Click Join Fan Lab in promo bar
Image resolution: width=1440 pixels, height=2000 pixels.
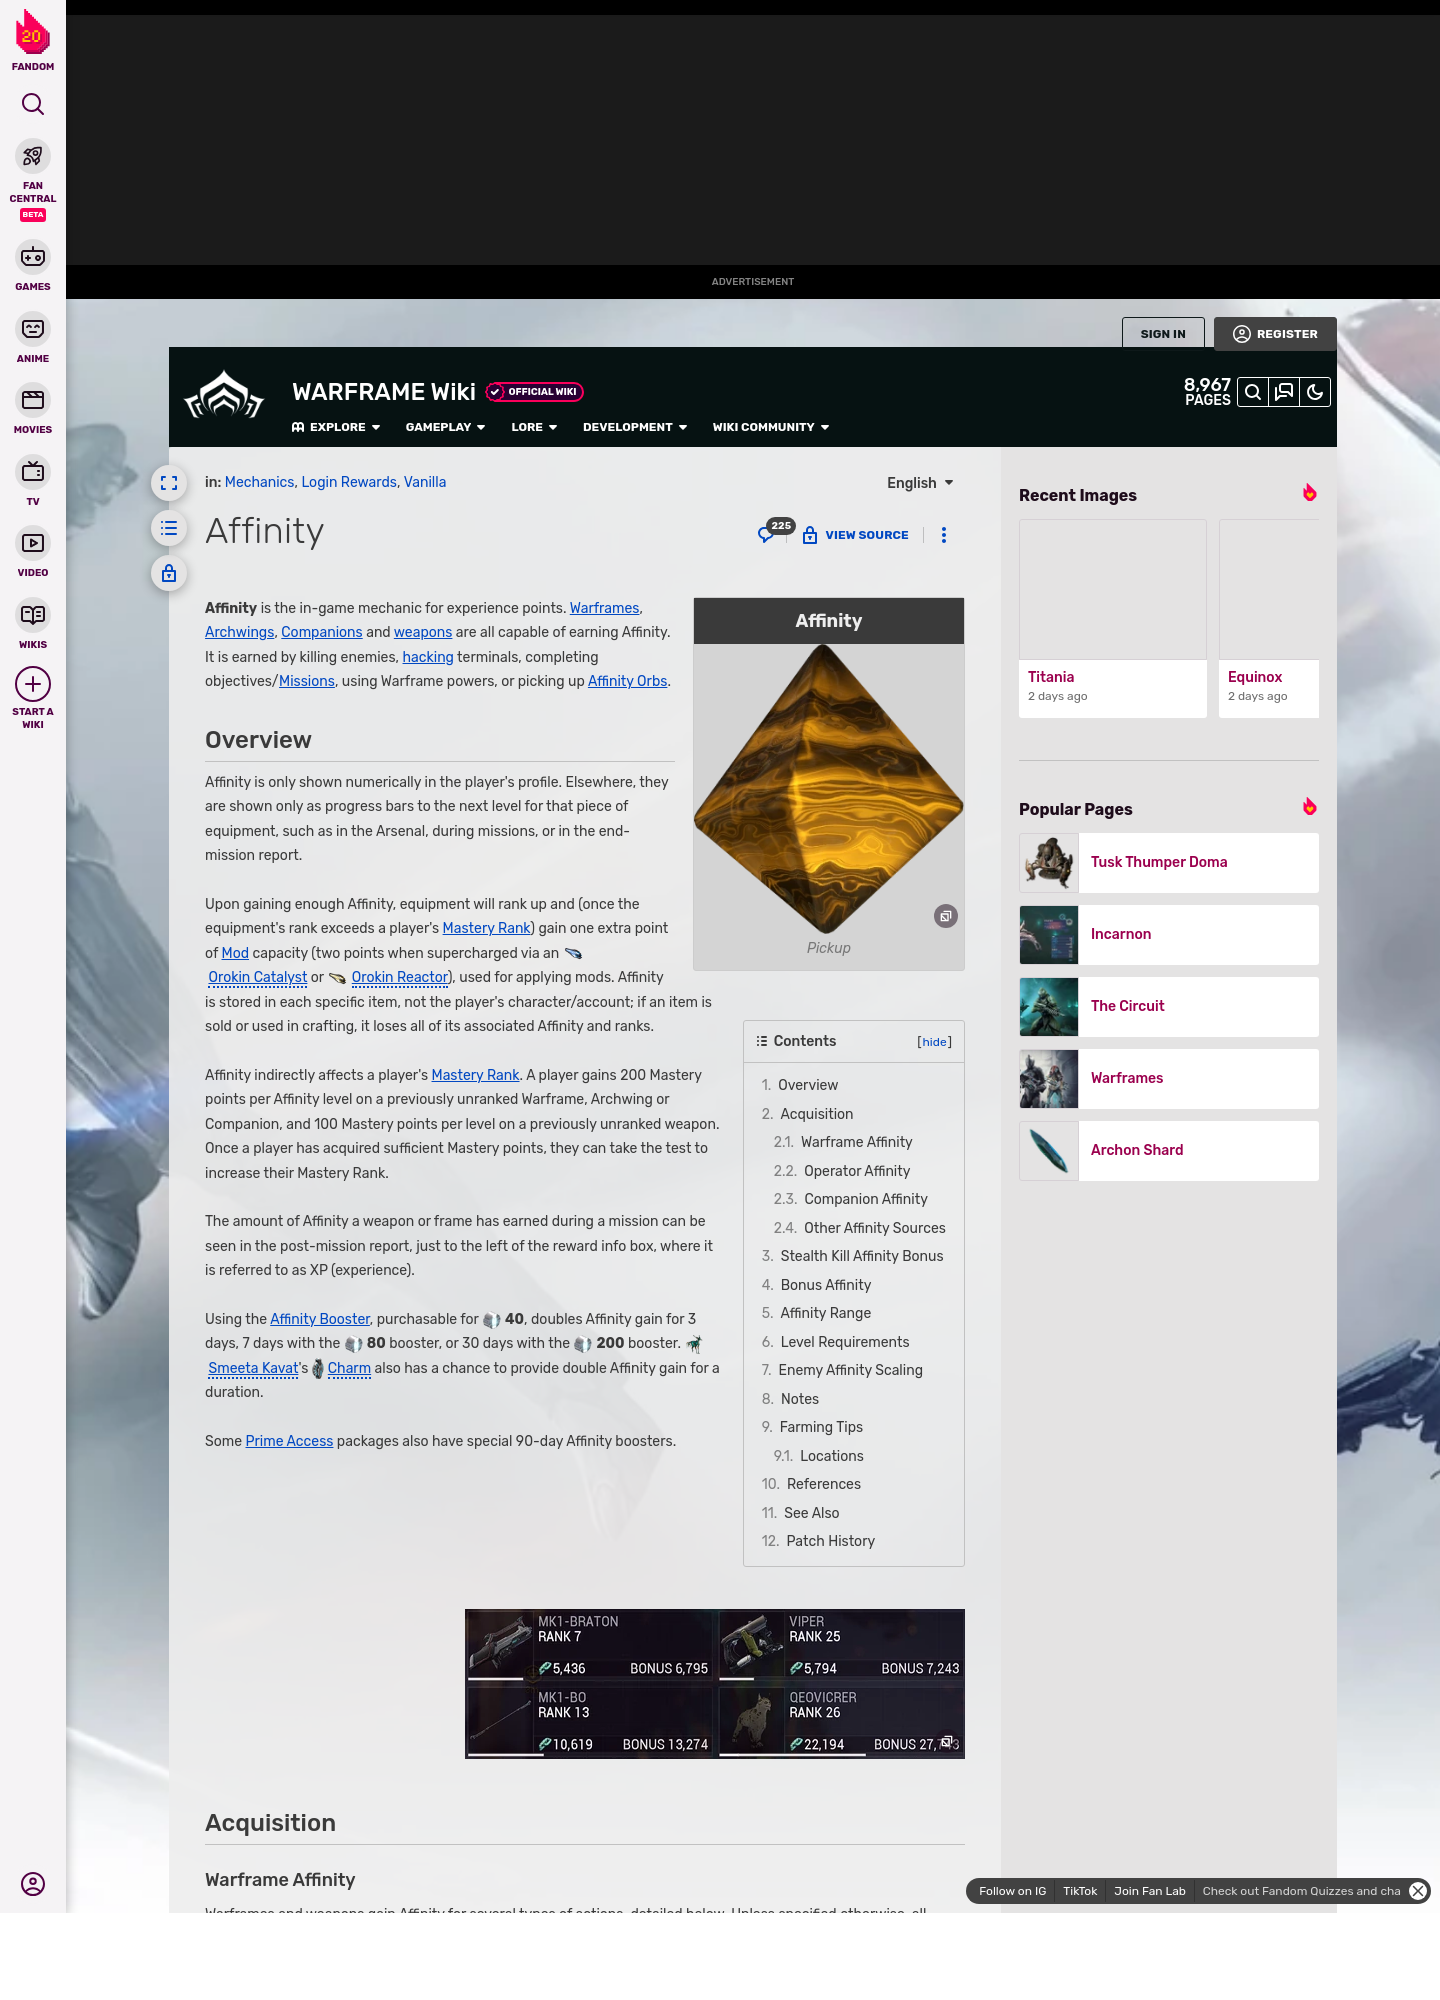pos(1149,1891)
